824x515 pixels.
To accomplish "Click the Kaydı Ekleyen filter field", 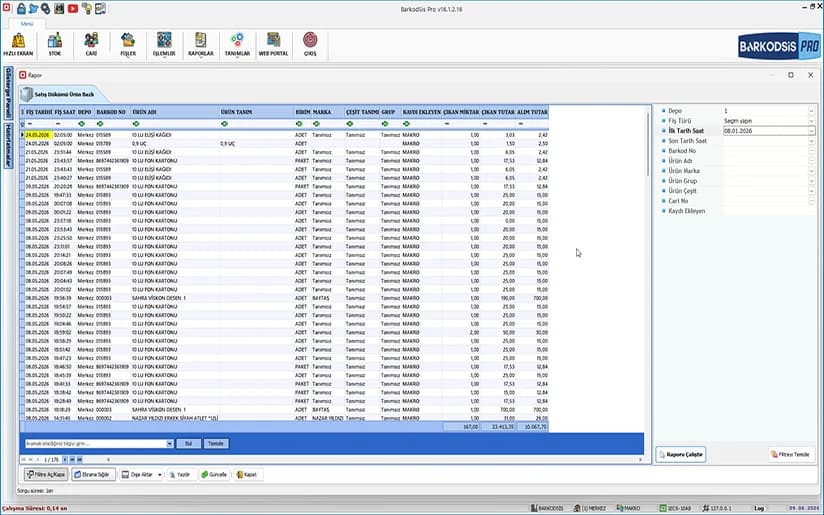I will 769,211.
